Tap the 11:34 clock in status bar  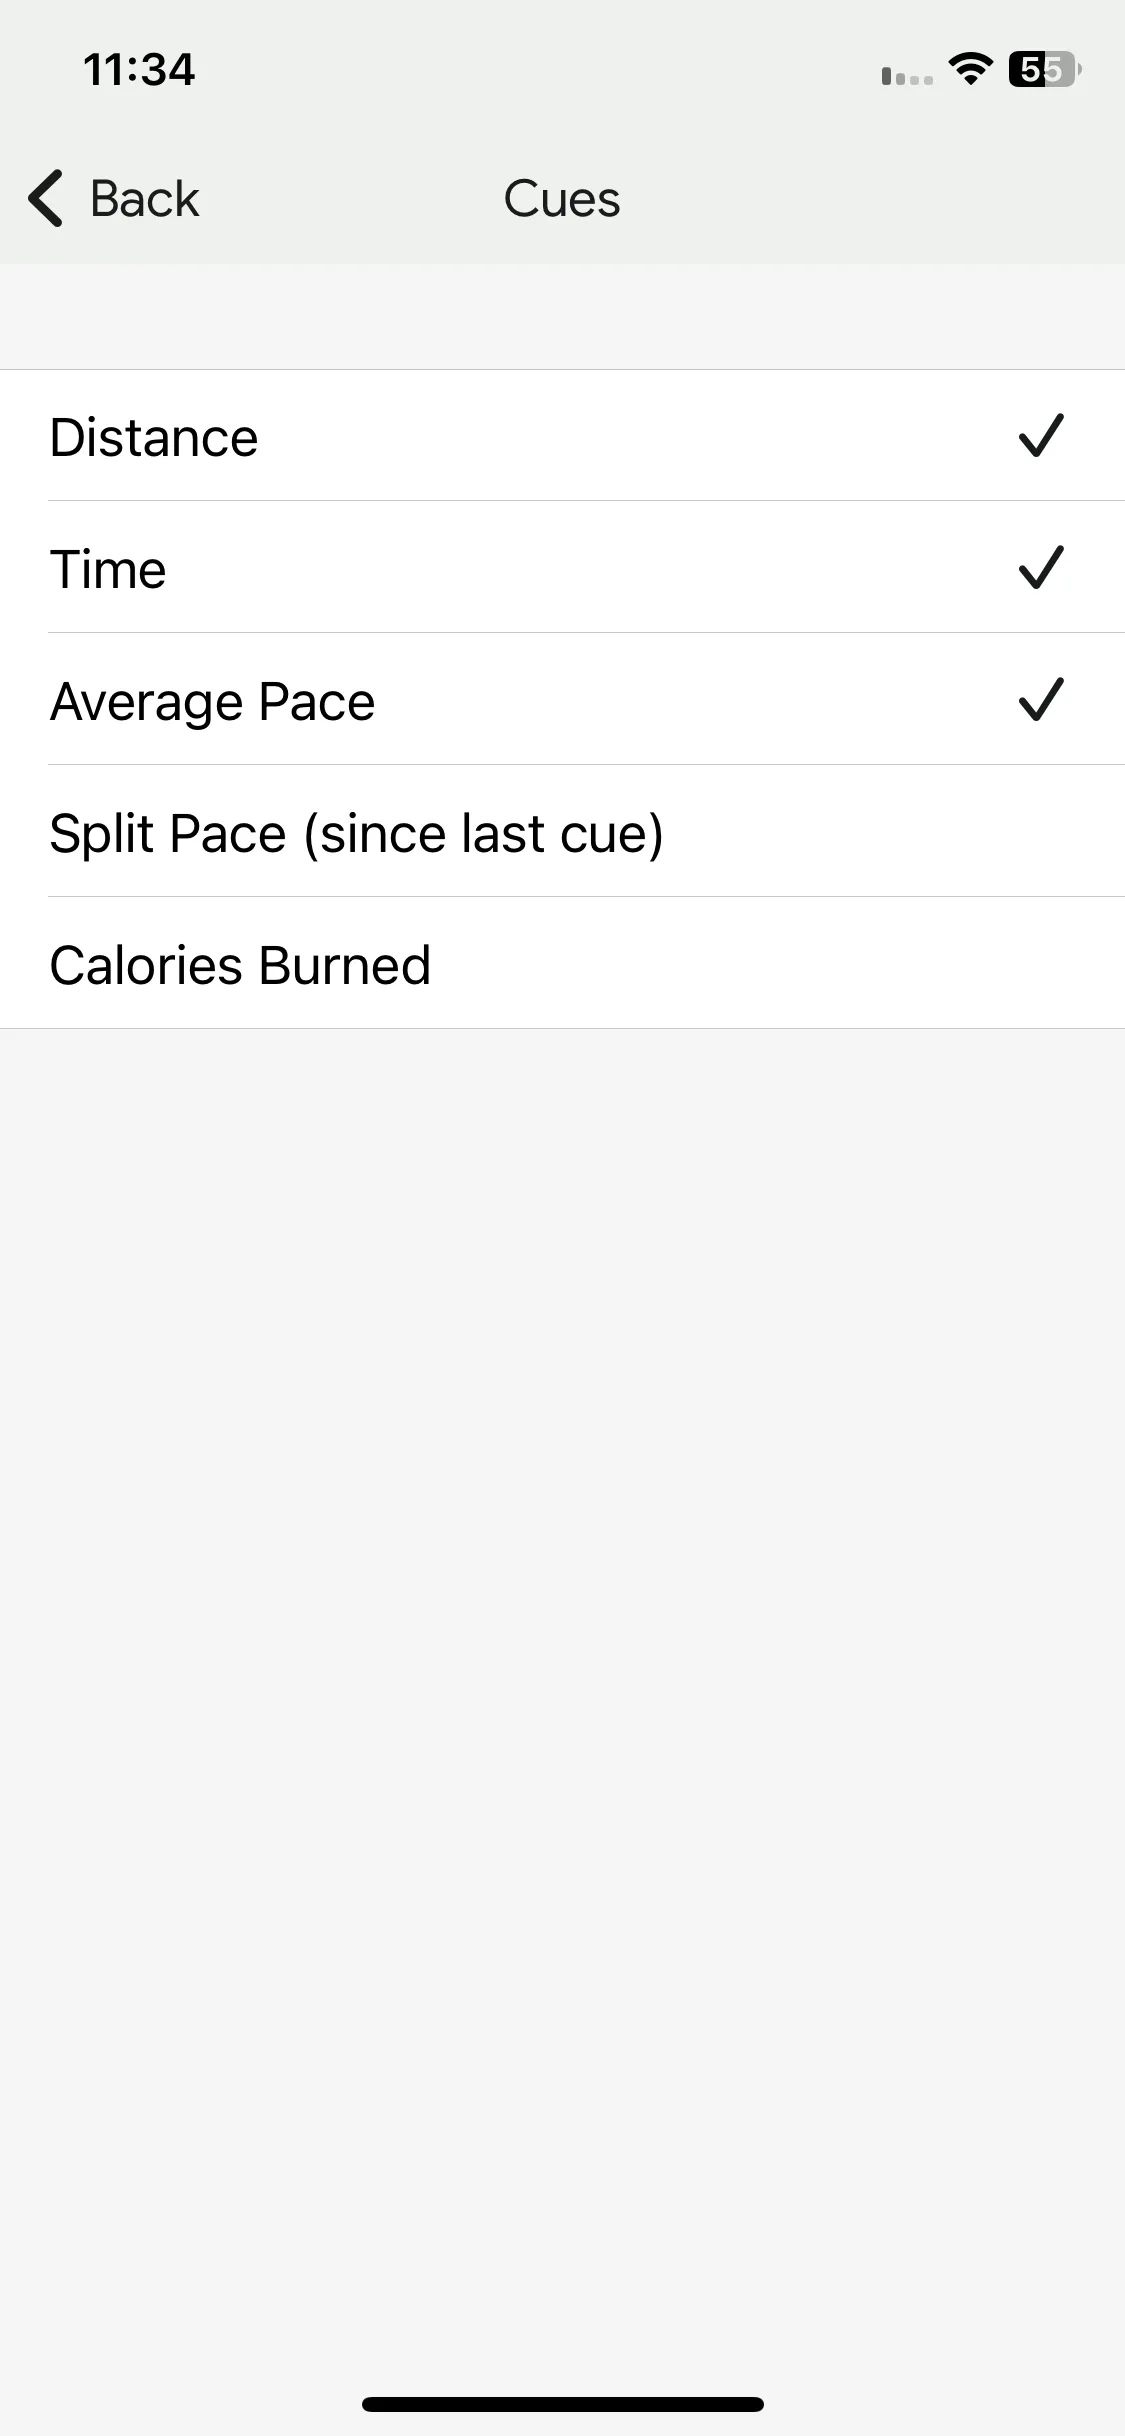[x=139, y=69]
